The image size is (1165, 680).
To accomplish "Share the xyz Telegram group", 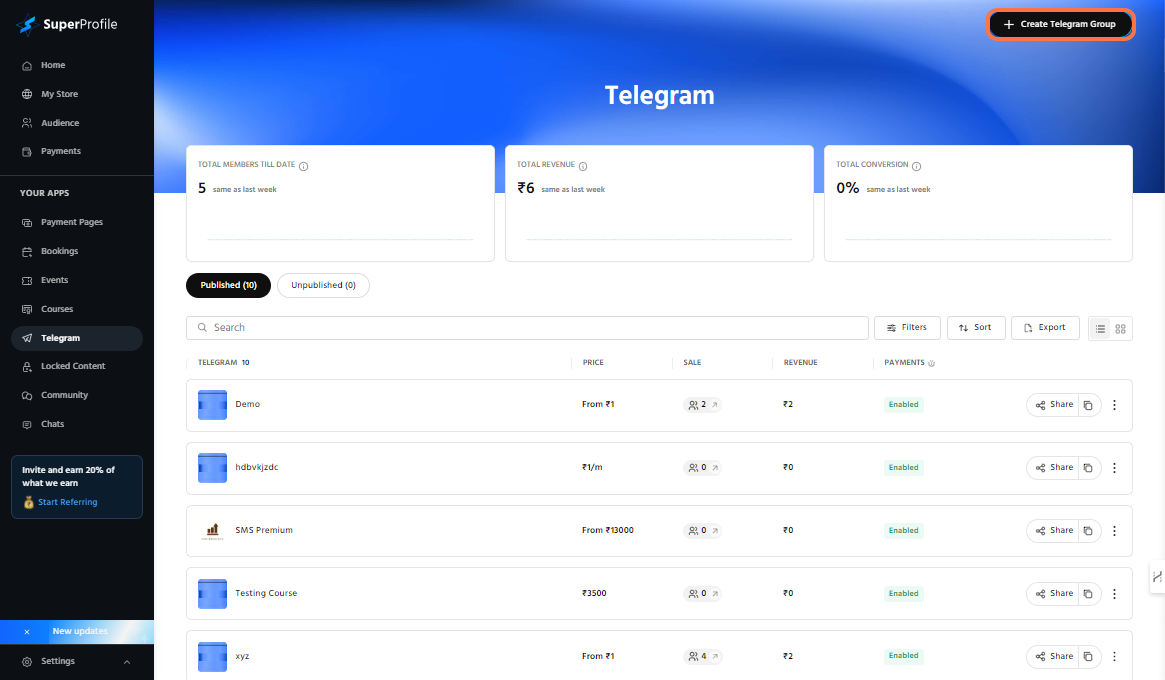I will click(x=1054, y=656).
